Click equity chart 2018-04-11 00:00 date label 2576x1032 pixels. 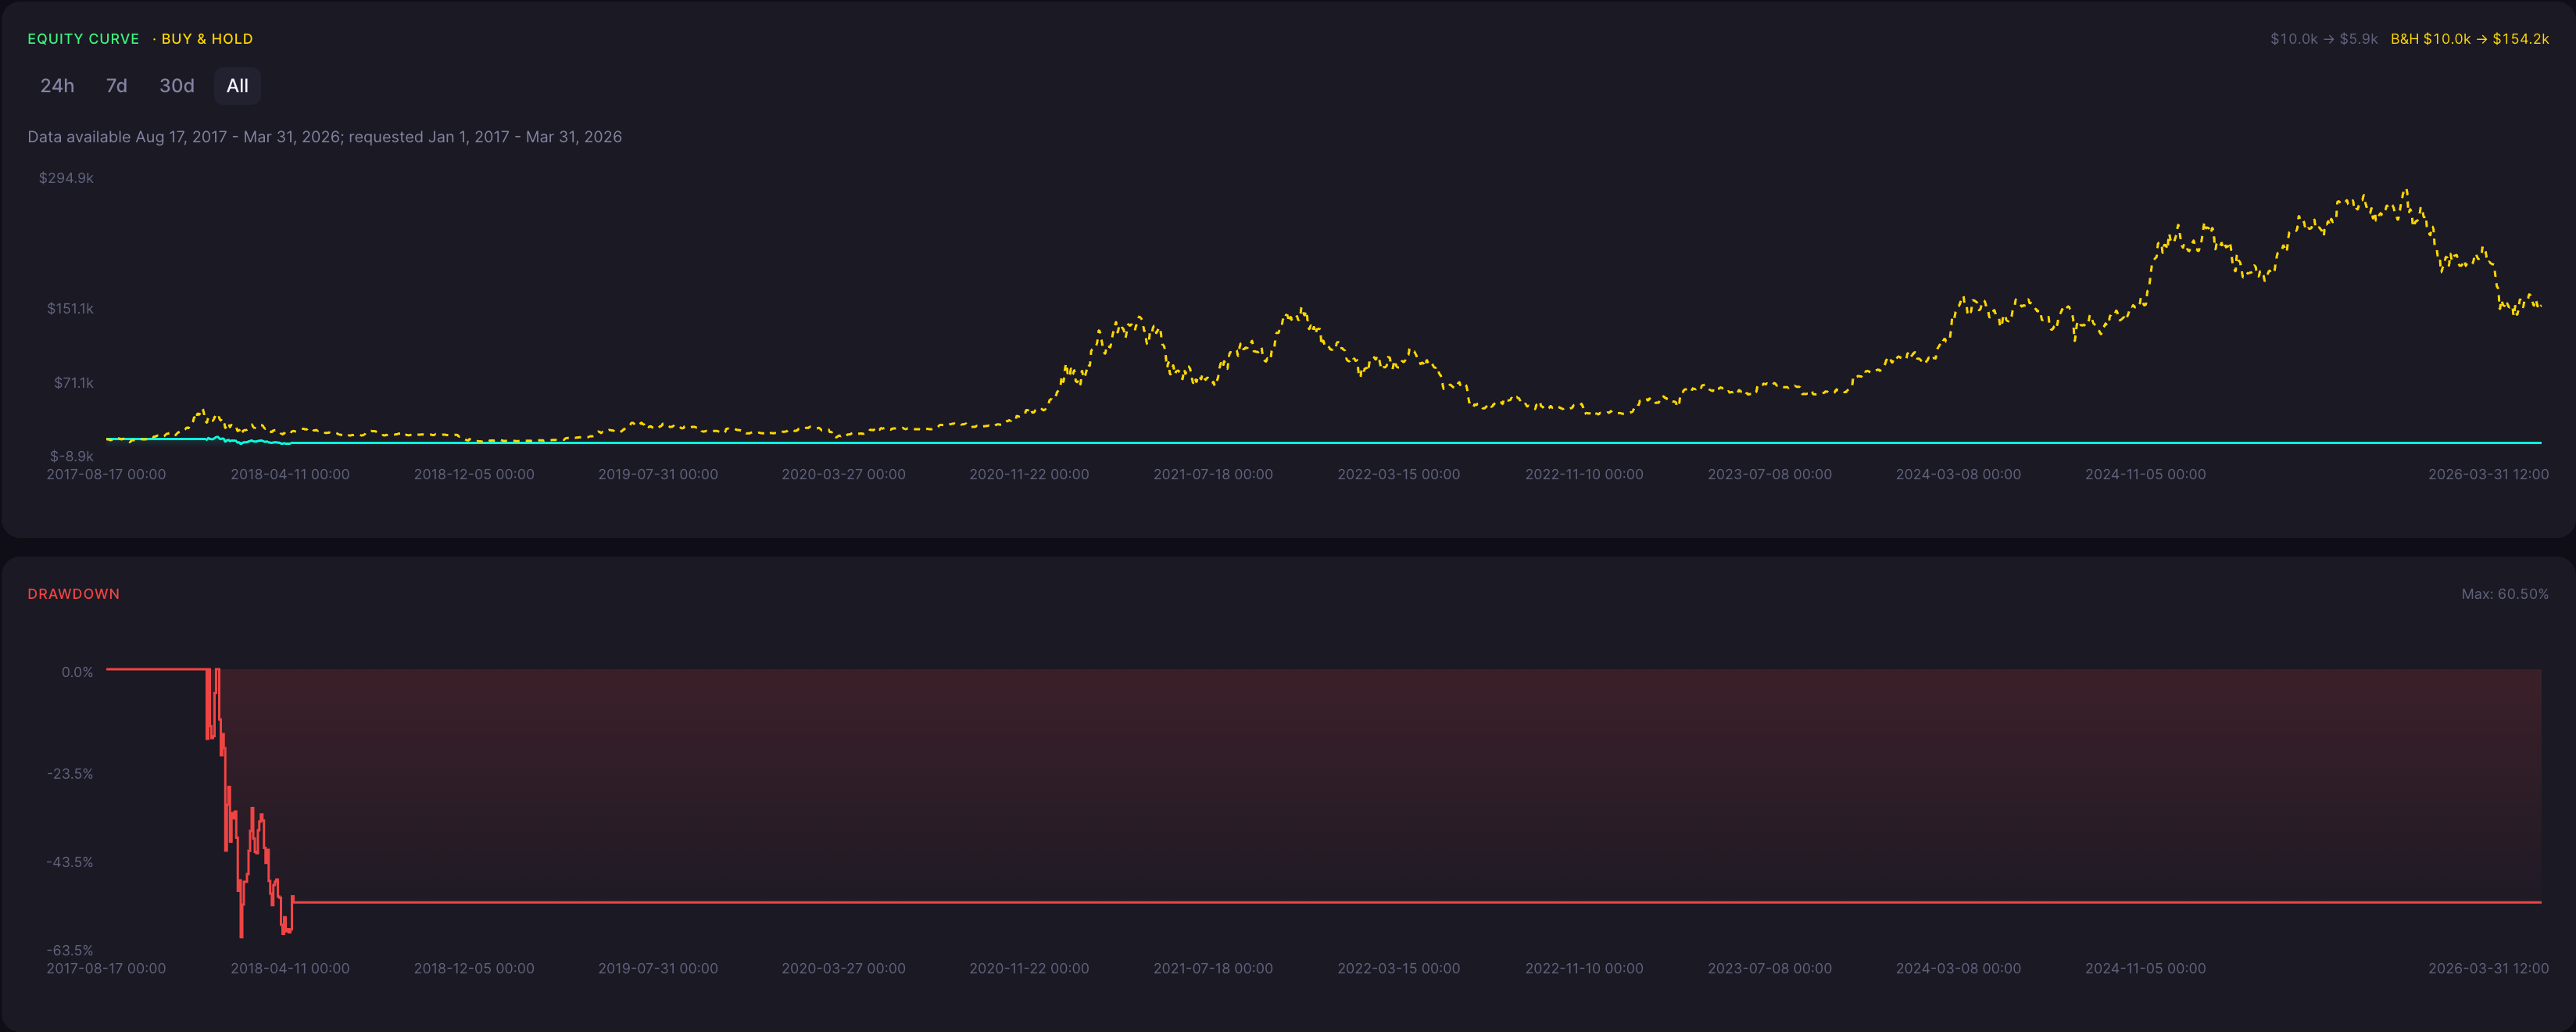pyautogui.click(x=290, y=474)
